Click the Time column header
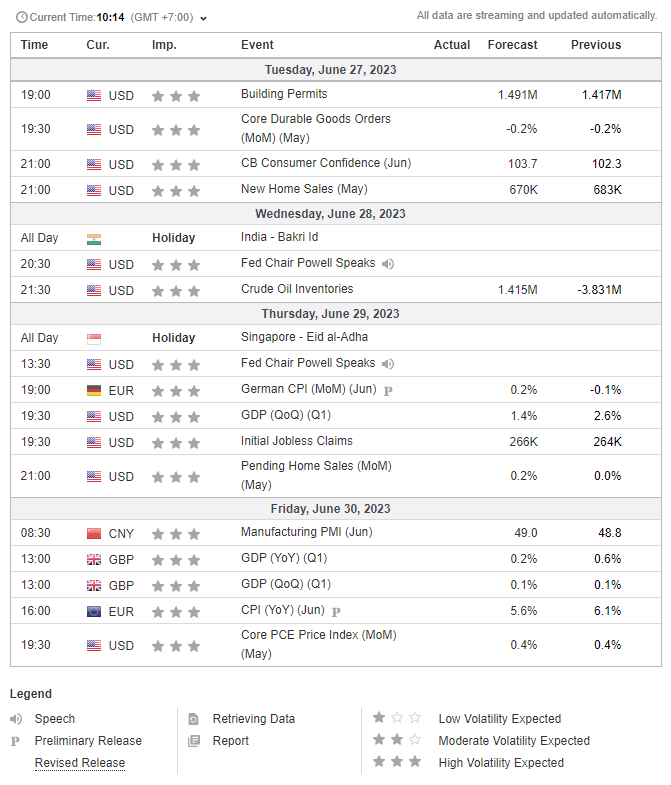Viewport: 671px width, 785px height. (34, 45)
